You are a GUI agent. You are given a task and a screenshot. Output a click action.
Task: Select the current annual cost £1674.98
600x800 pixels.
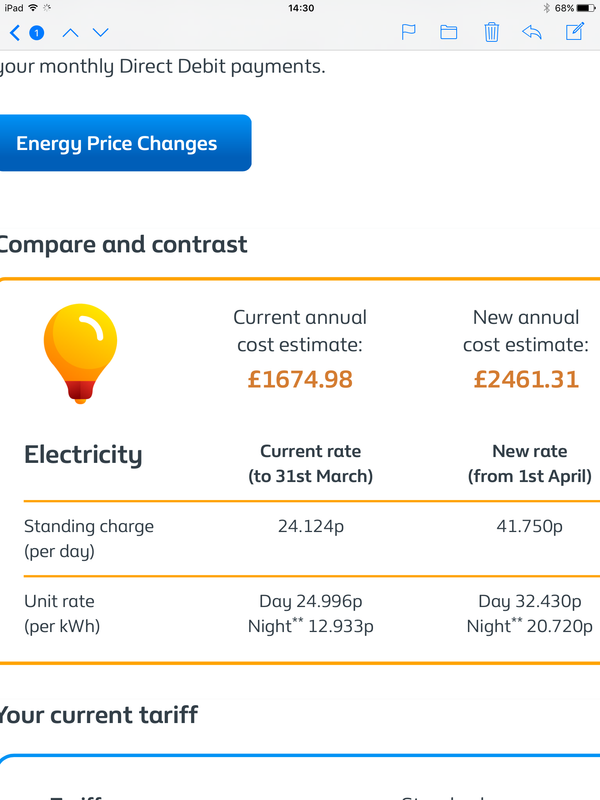(300, 379)
